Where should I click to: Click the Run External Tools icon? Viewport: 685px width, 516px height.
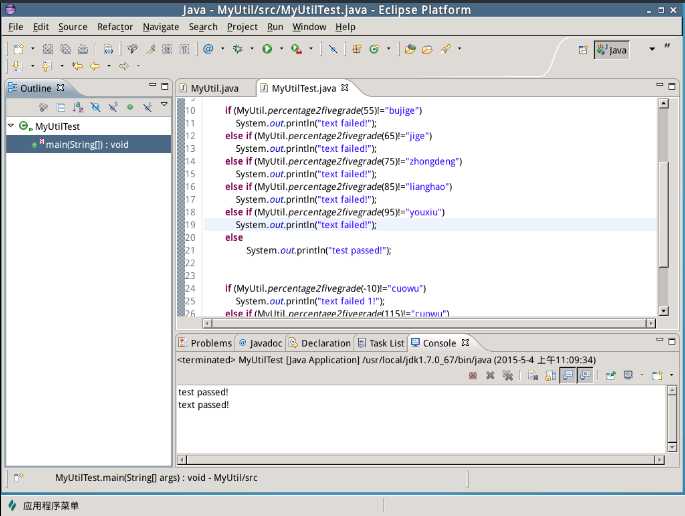coord(297,49)
